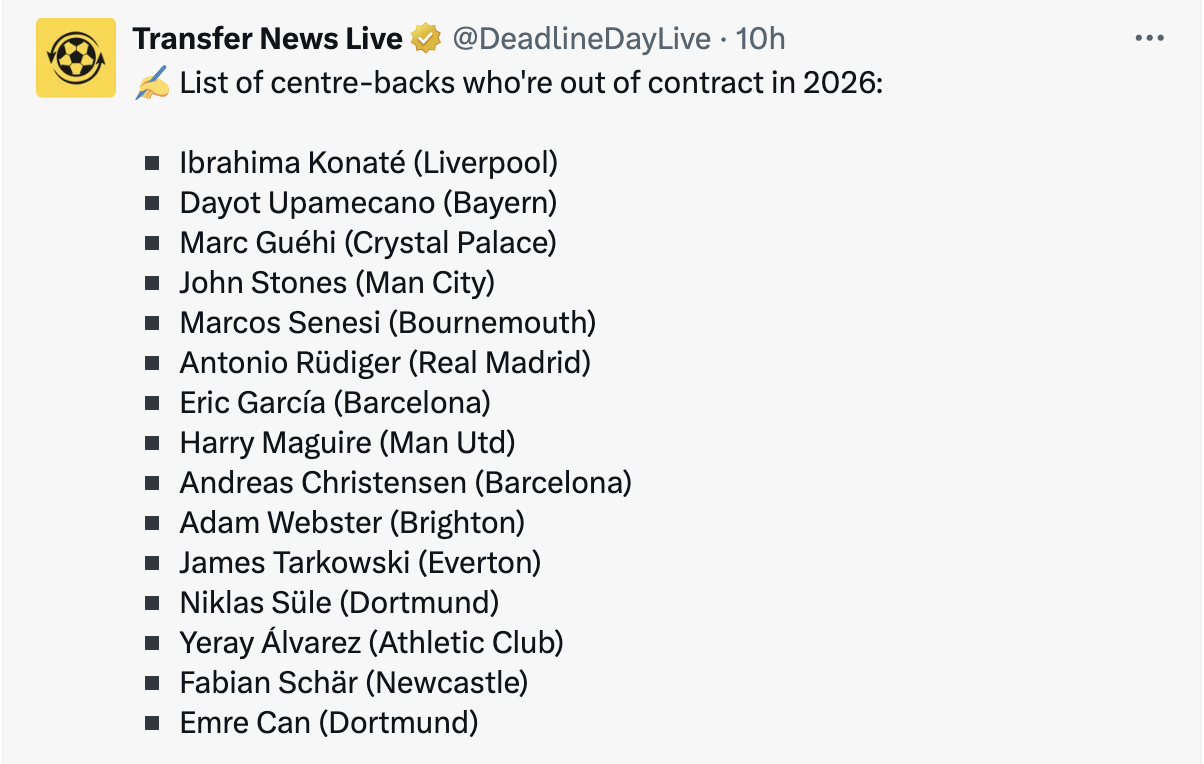Select the Yeray Álvarez (Athletic Club) entry
Screen dimensions: 1204x764
[371, 643]
